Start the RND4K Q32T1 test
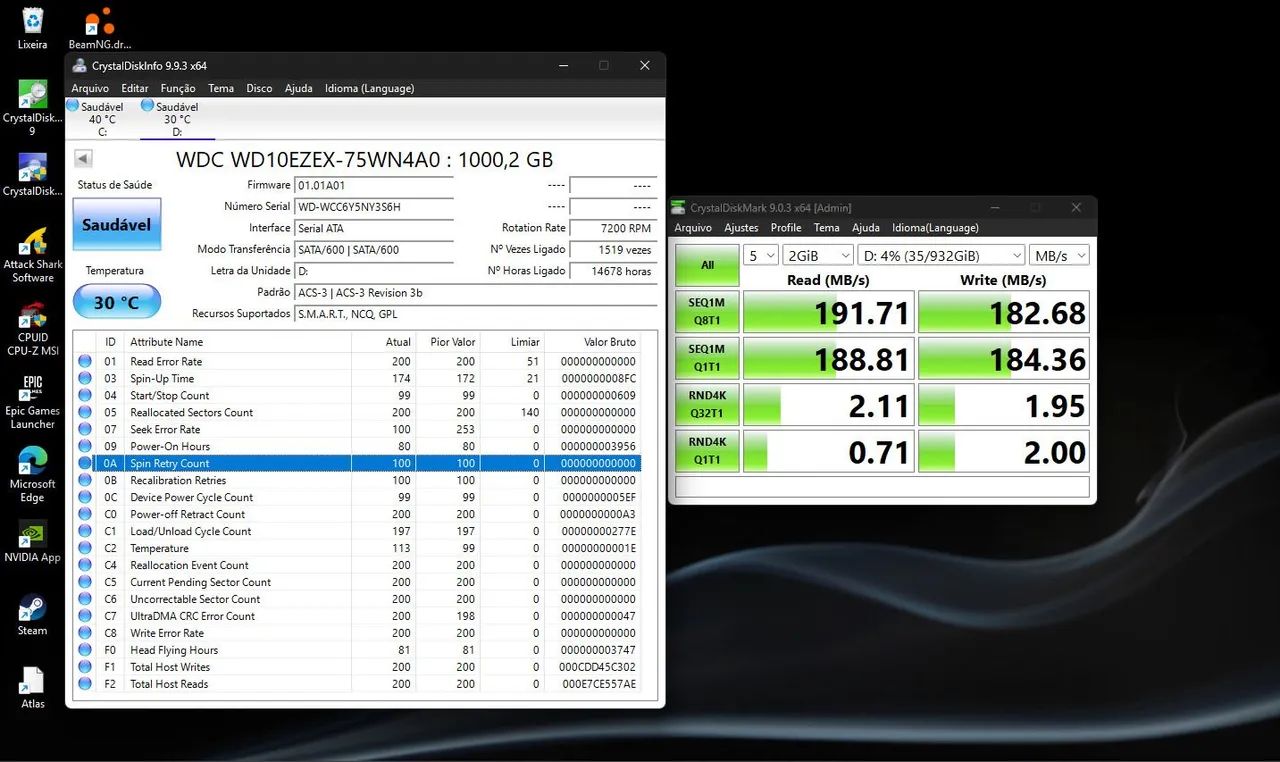 [x=707, y=404]
